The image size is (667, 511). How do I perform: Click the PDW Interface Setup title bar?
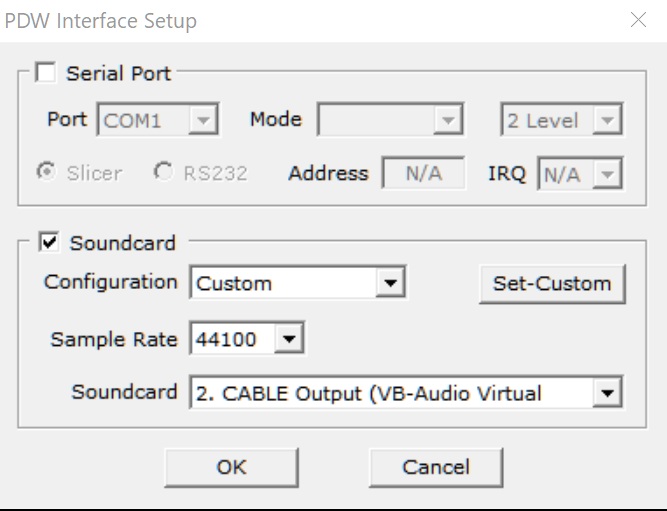coord(300,20)
